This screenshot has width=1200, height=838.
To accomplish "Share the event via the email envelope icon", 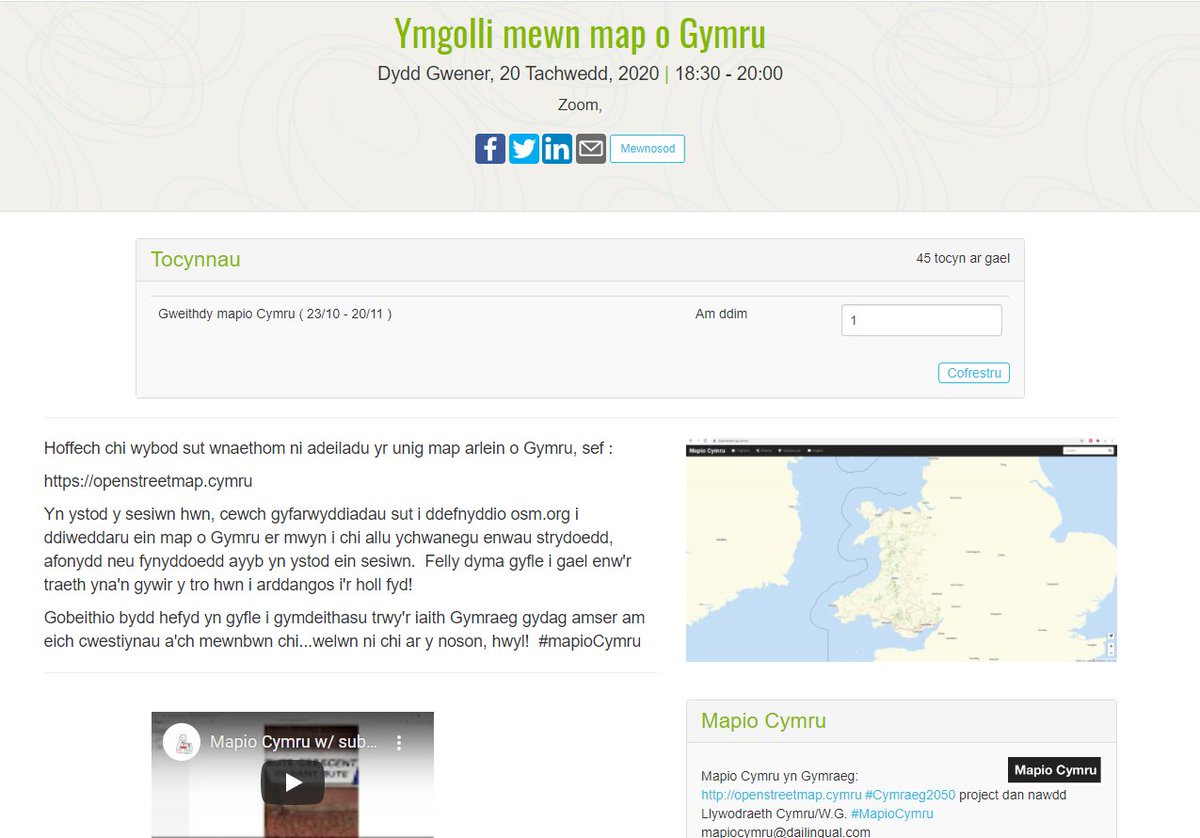I will 590,148.
